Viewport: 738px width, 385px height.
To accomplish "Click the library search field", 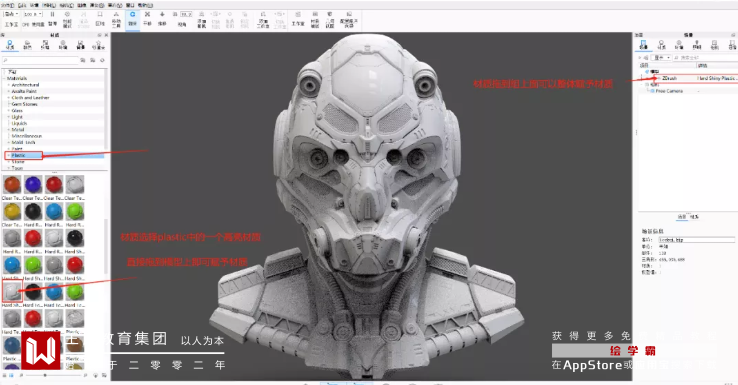I will coord(40,60).
